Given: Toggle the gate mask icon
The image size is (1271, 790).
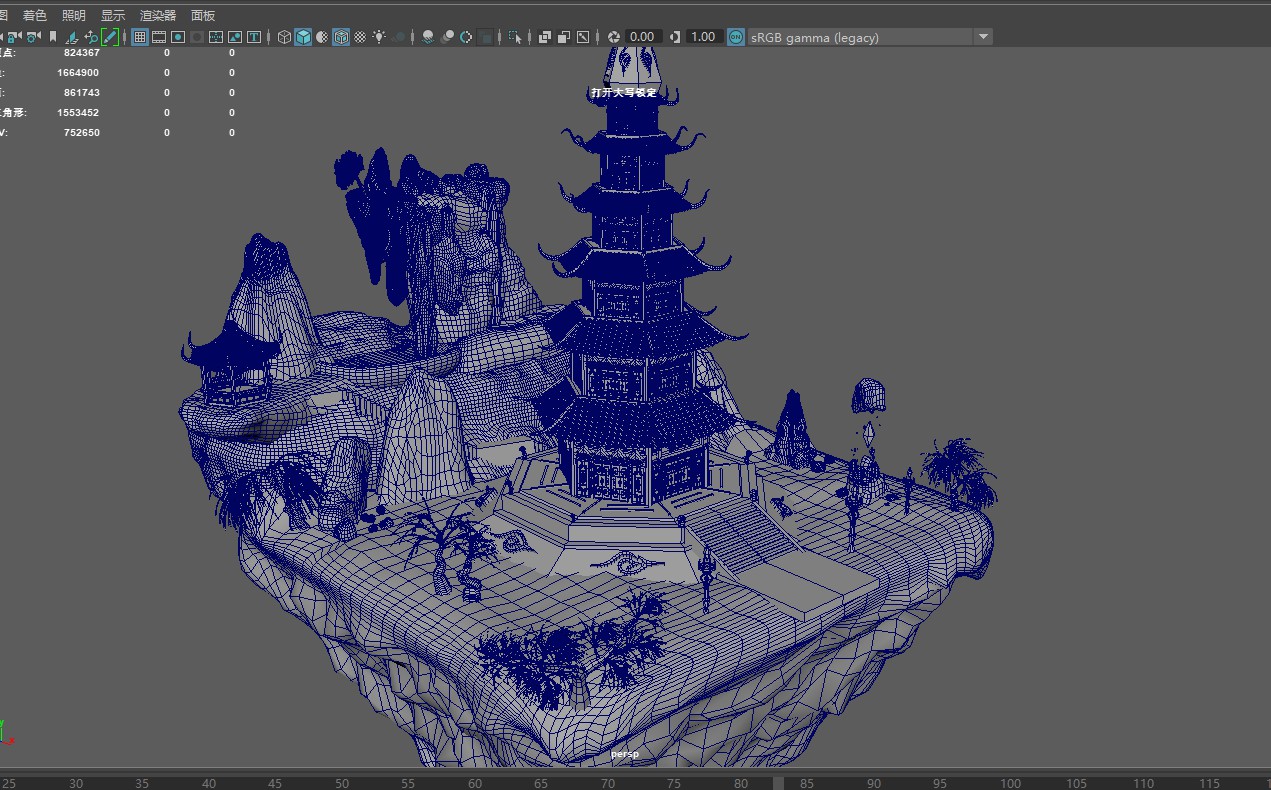Looking at the screenshot, I should click(x=197, y=37).
